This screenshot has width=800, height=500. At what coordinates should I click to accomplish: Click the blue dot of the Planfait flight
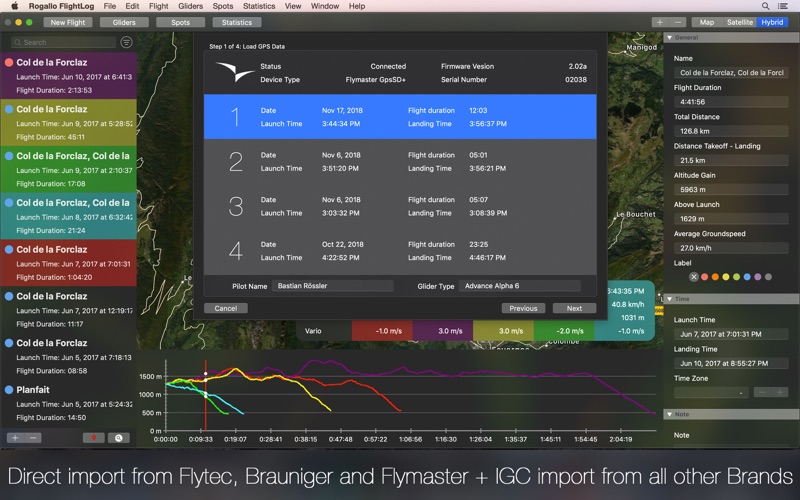pyautogui.click(x=9, y=390)
